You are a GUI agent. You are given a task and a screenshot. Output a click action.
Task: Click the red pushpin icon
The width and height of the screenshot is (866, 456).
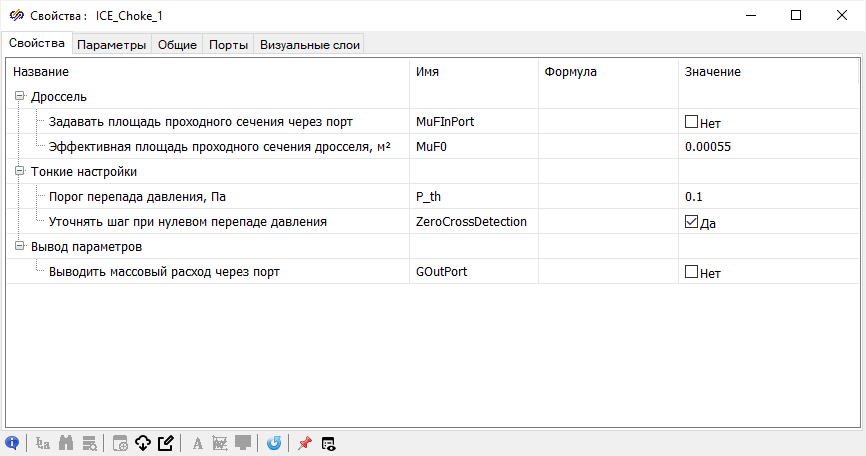[305, 443]
